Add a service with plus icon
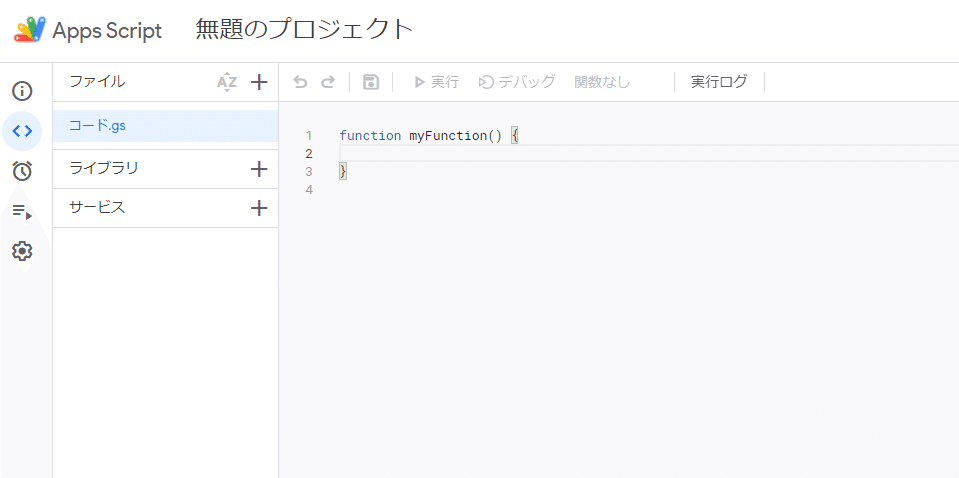 (x=259, y=208)
